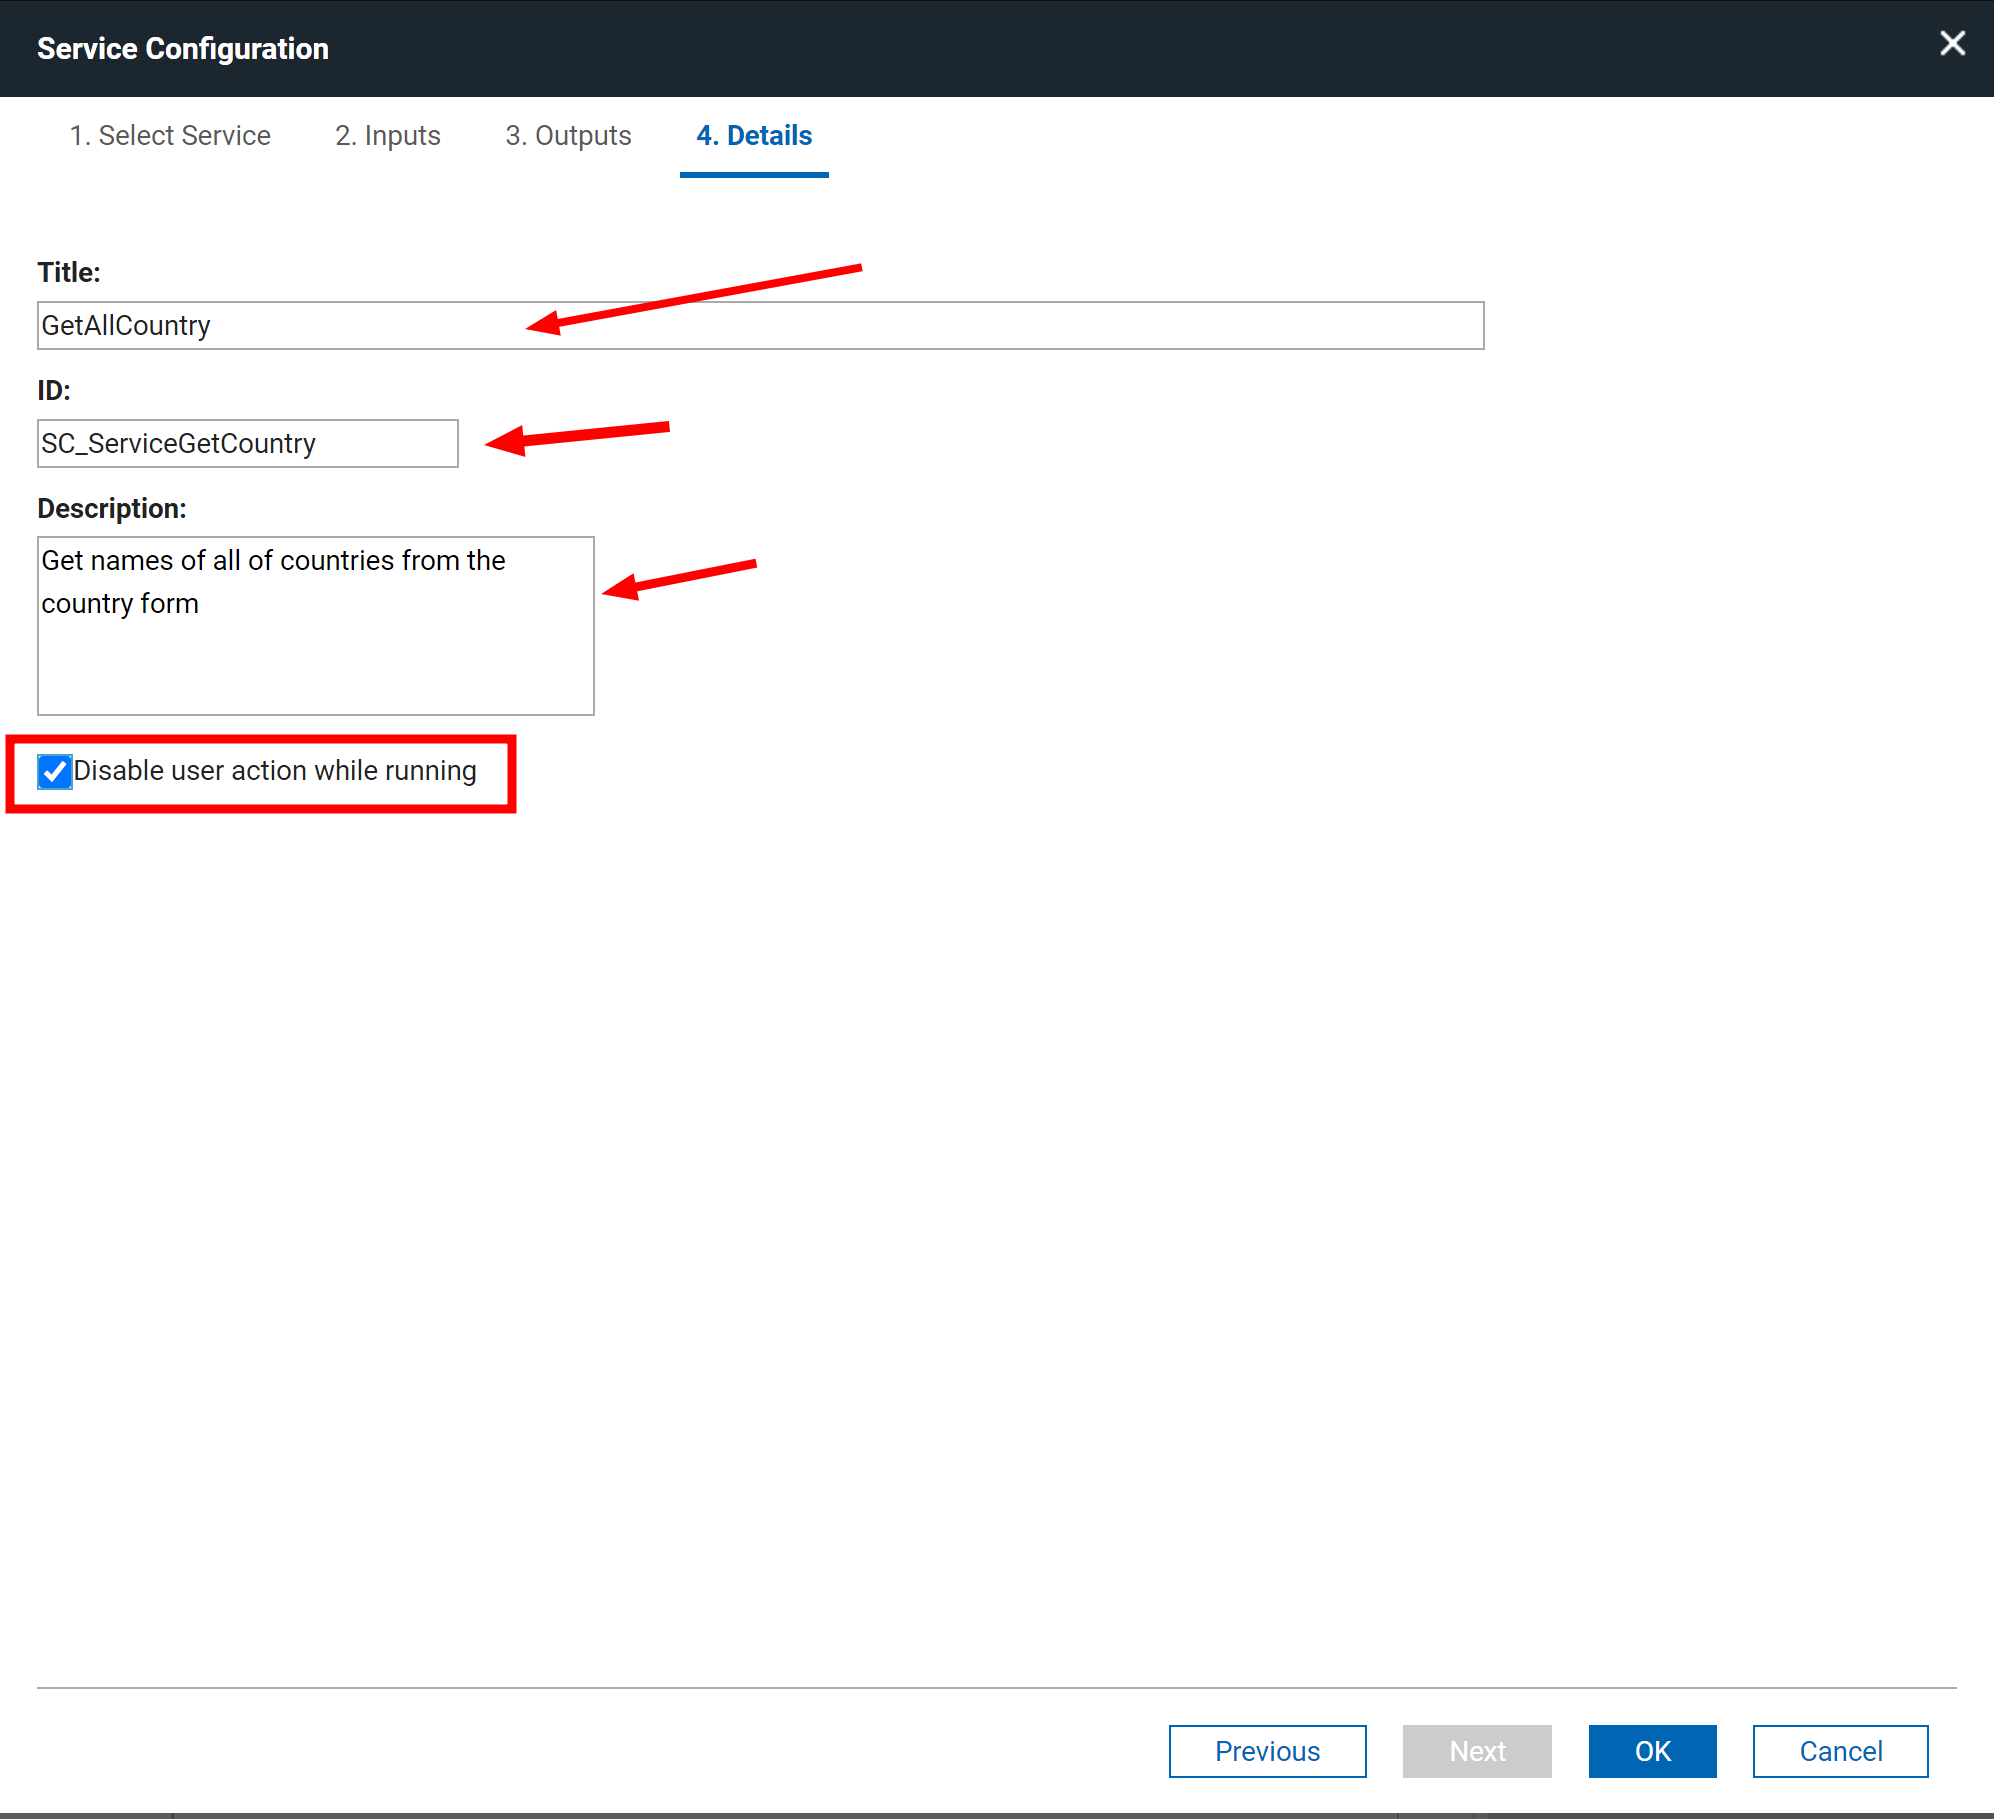The height and width of the screenshot is (1819, 1994).
Task: Click the greyed-out Next button
Action: 1477,1751
